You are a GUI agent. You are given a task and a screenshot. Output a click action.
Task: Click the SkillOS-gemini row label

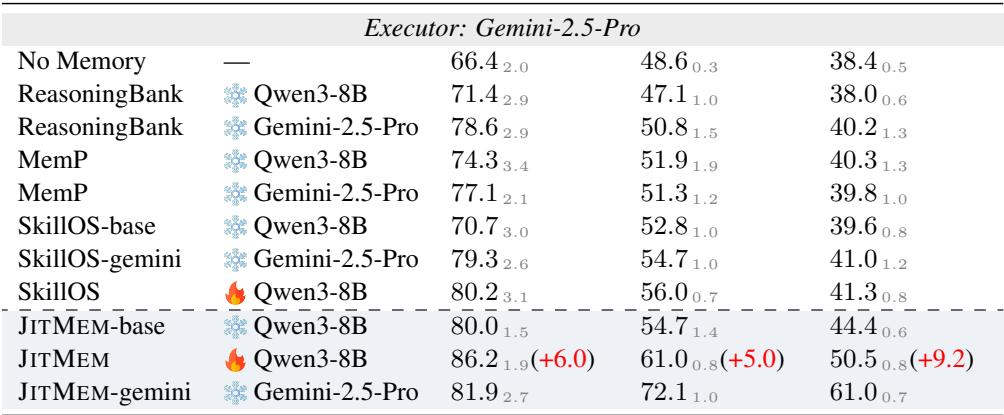click(99, 259)
